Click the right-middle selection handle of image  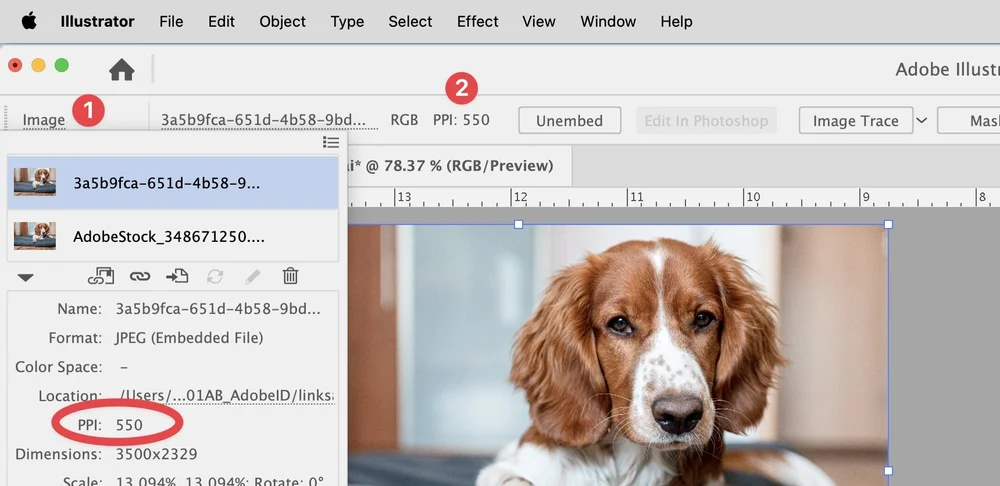pyautogui.click(x=888, y=471)
